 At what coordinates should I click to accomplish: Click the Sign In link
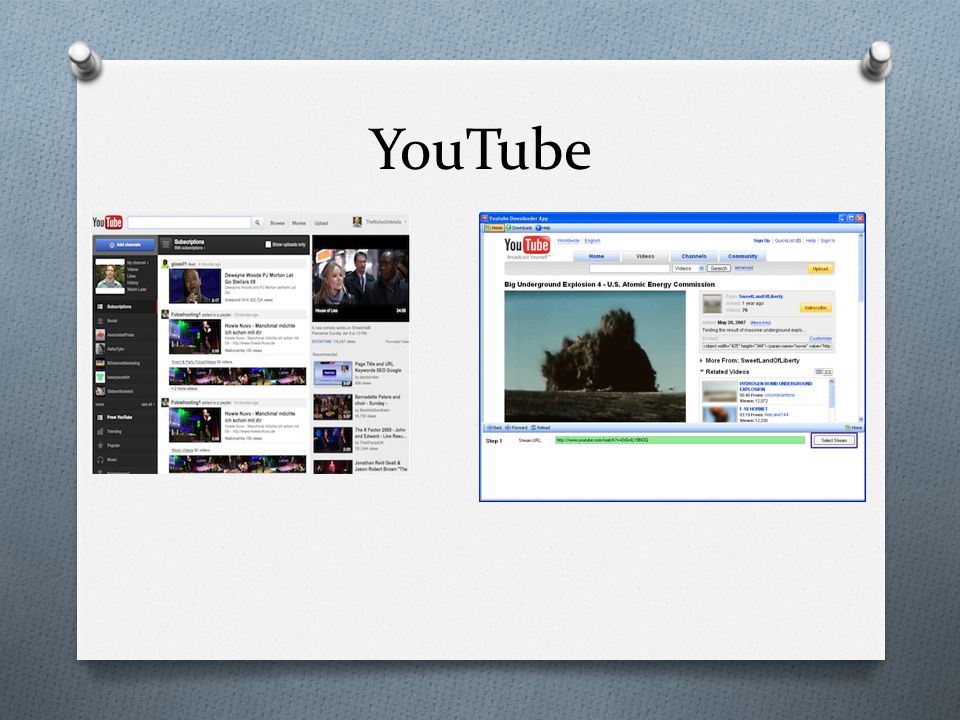click(x=827, y=241)
